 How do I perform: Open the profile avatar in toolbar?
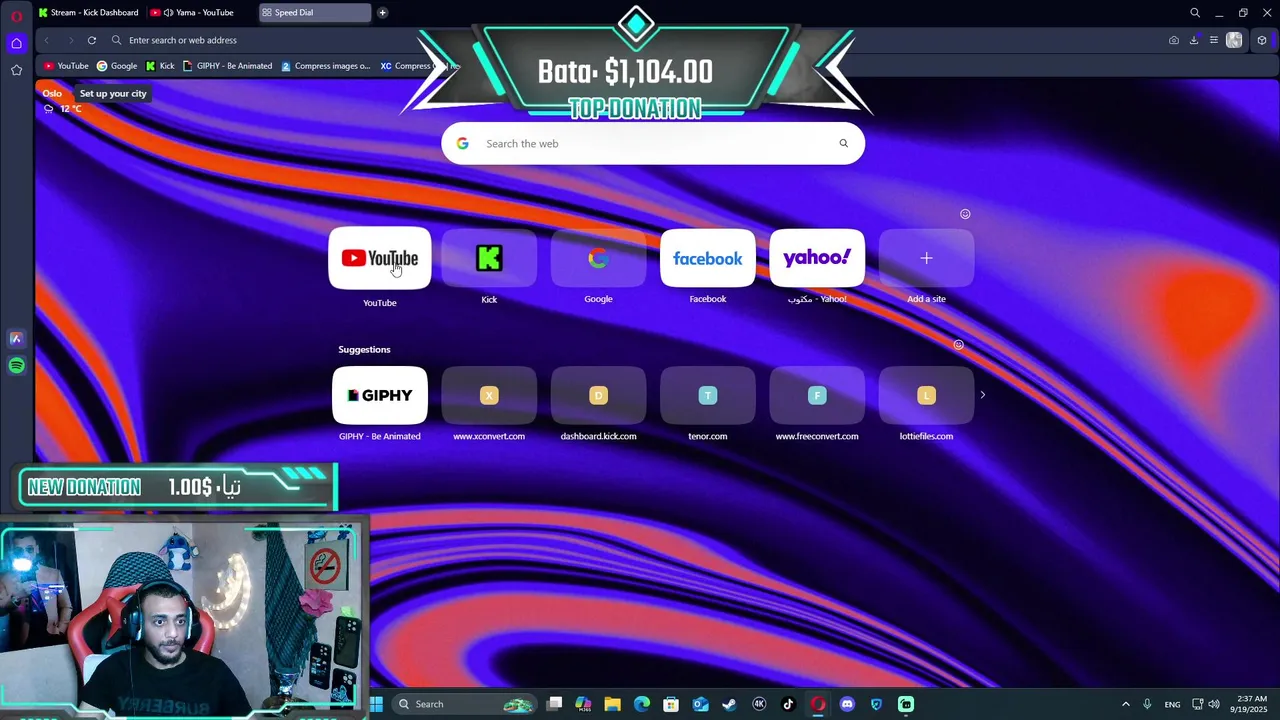[1234, 40]
